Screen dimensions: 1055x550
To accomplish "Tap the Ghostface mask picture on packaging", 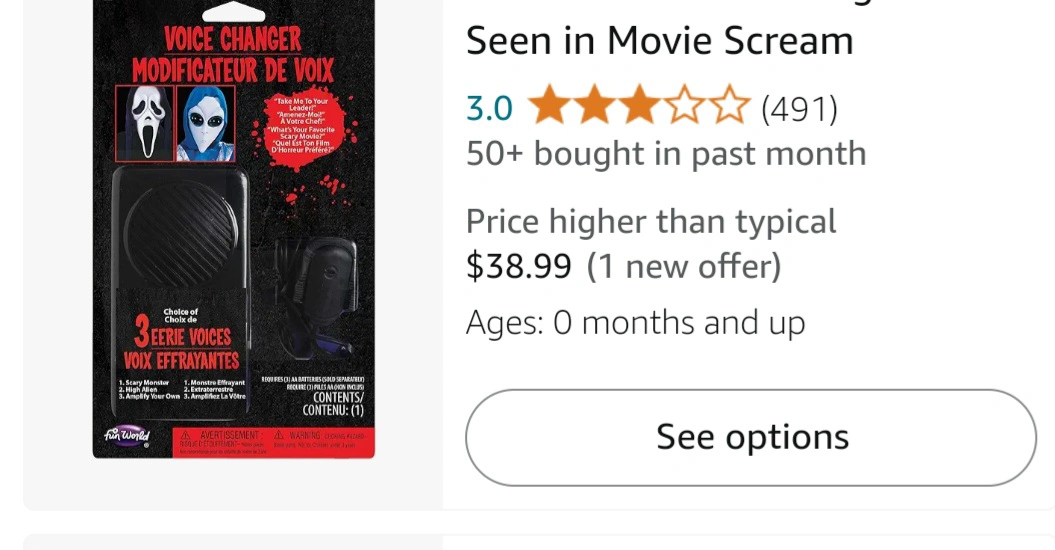I will pyautogui.click(x=145, y=124).
